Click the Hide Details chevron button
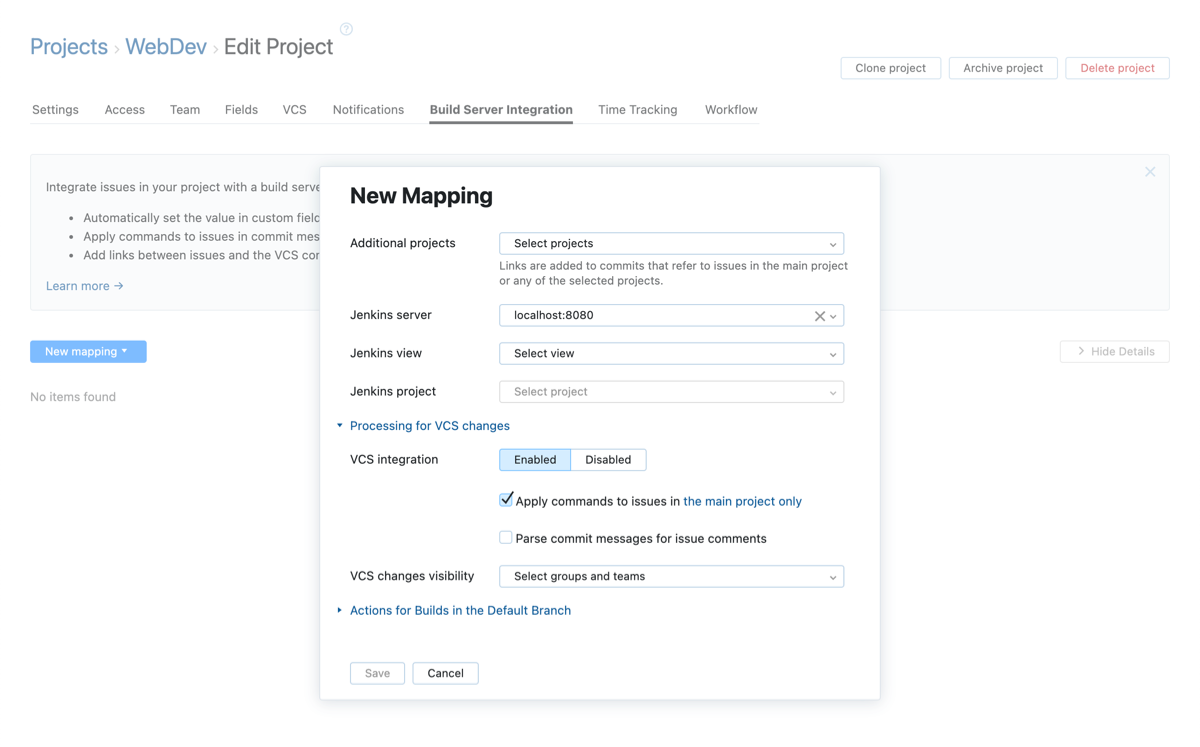The height and width of the screenshot is (747, 1200). tap(1081, 351)
